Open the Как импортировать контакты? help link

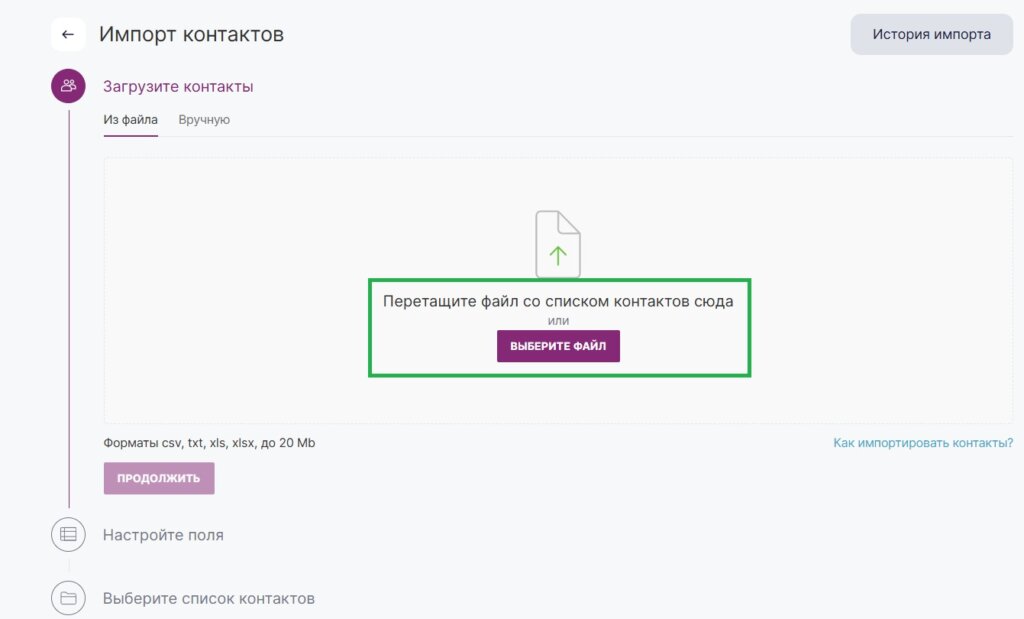(923, 443)
